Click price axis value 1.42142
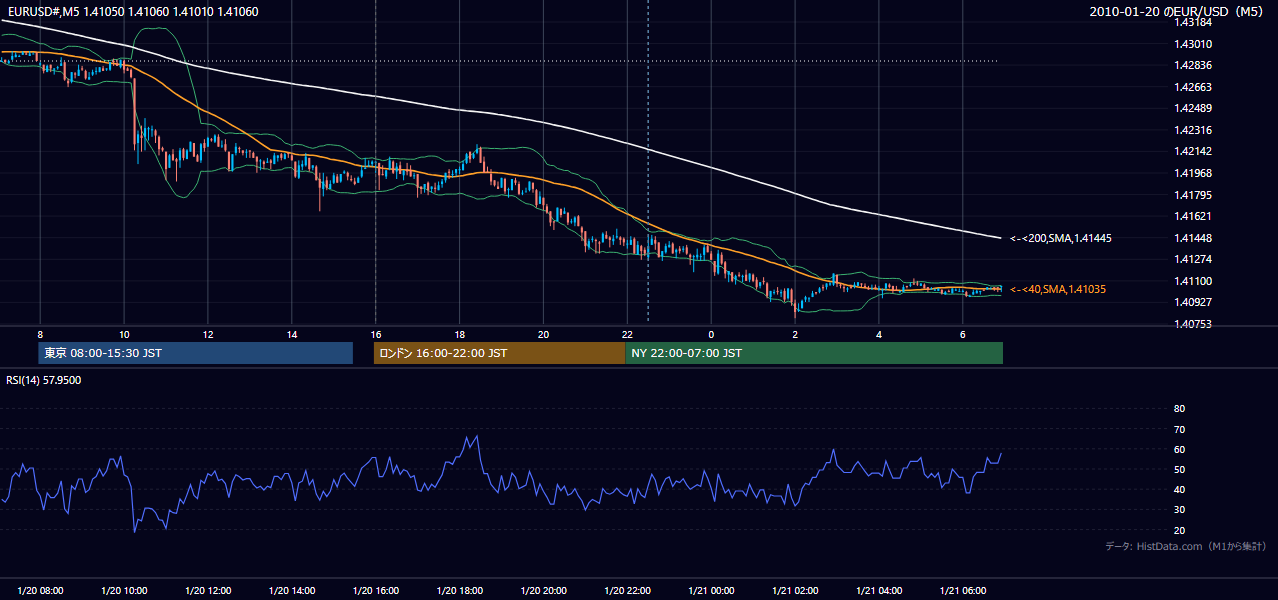This screenshot has height=600, width=1278. 1192,151
